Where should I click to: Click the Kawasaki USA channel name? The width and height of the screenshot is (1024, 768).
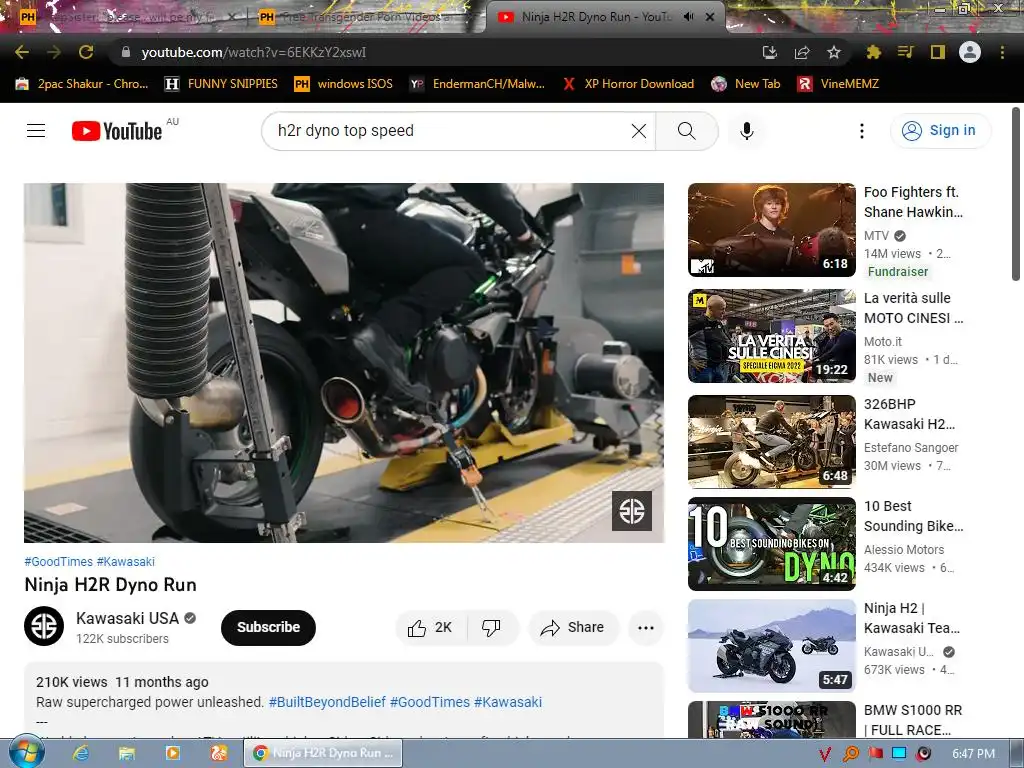click(x=127, y=618)
